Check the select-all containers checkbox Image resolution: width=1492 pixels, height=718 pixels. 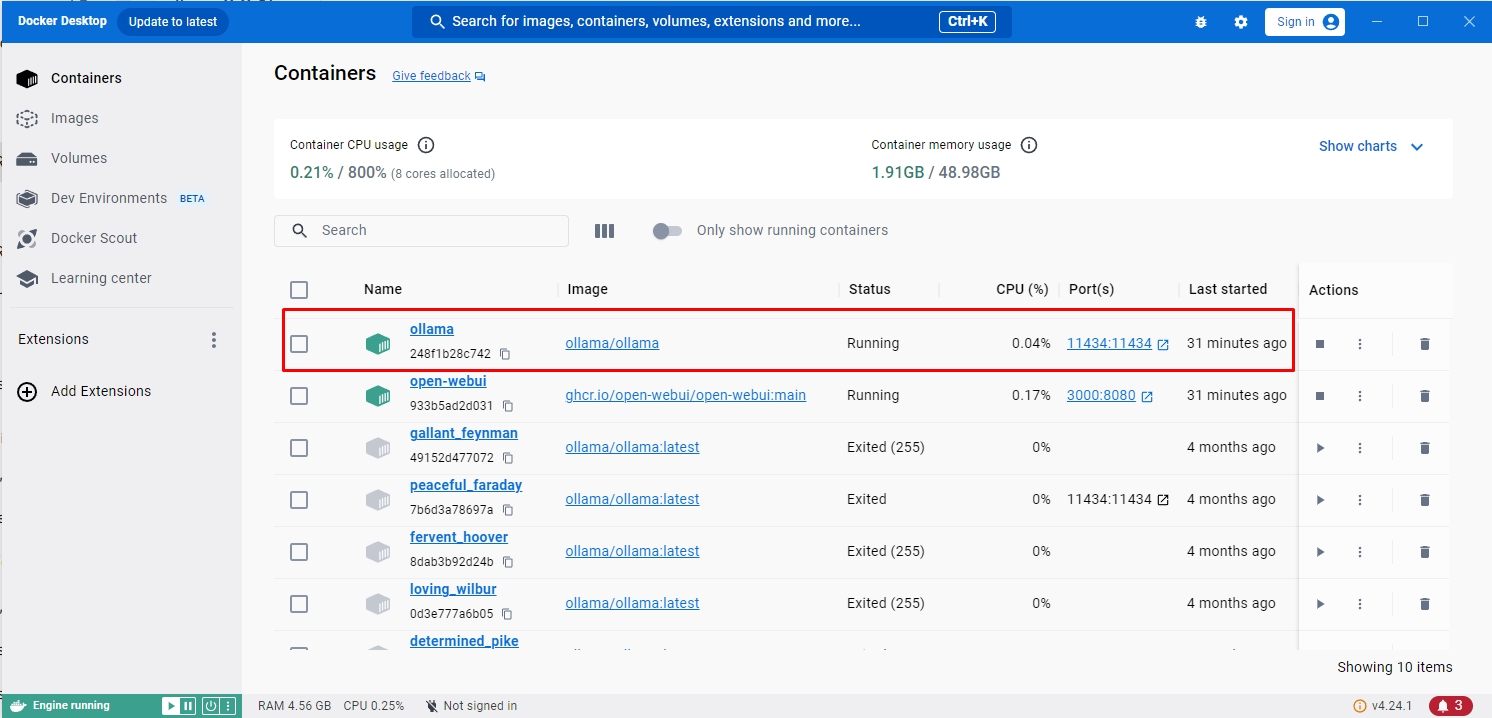[299, 290]
